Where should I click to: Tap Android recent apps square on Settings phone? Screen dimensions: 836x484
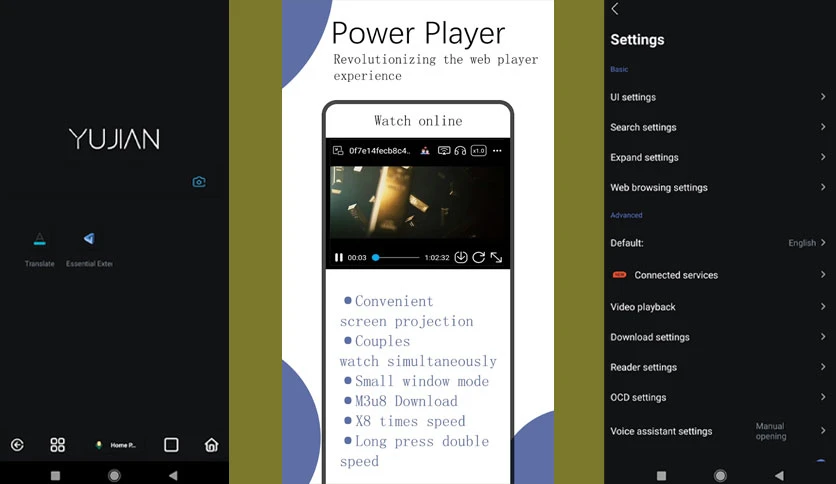661,475
